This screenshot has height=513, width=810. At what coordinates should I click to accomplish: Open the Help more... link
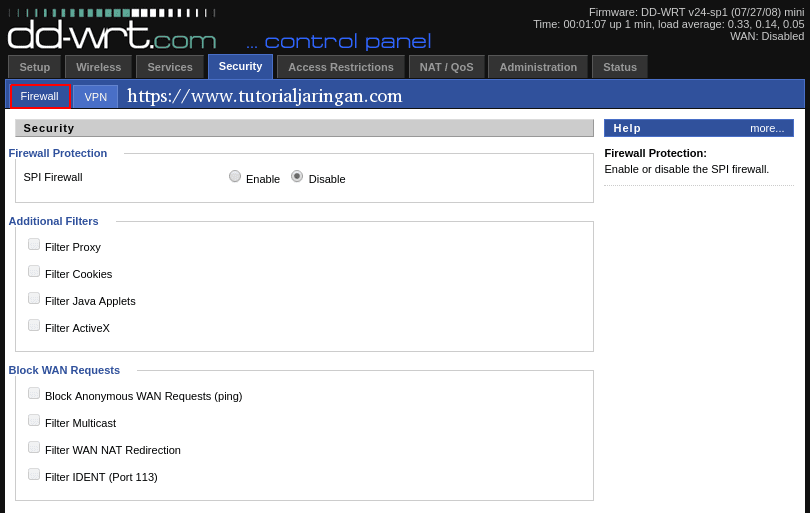767,128
